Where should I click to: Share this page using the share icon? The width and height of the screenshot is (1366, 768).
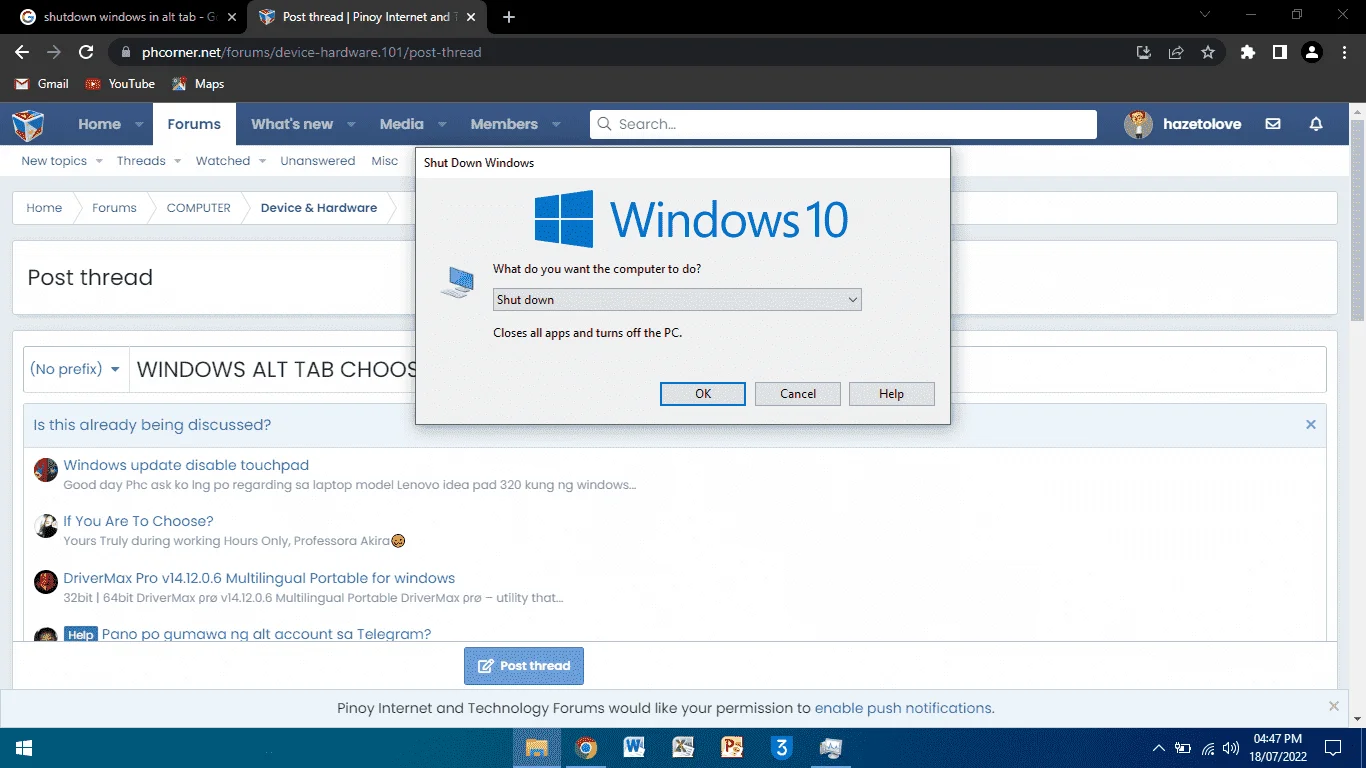[x=1176, y=52]
